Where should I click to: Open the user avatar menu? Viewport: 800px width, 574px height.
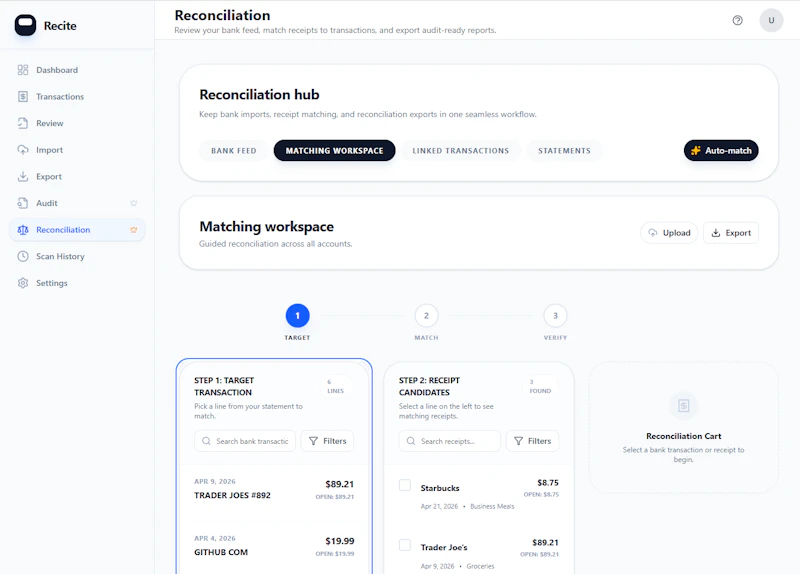point(771,20)
